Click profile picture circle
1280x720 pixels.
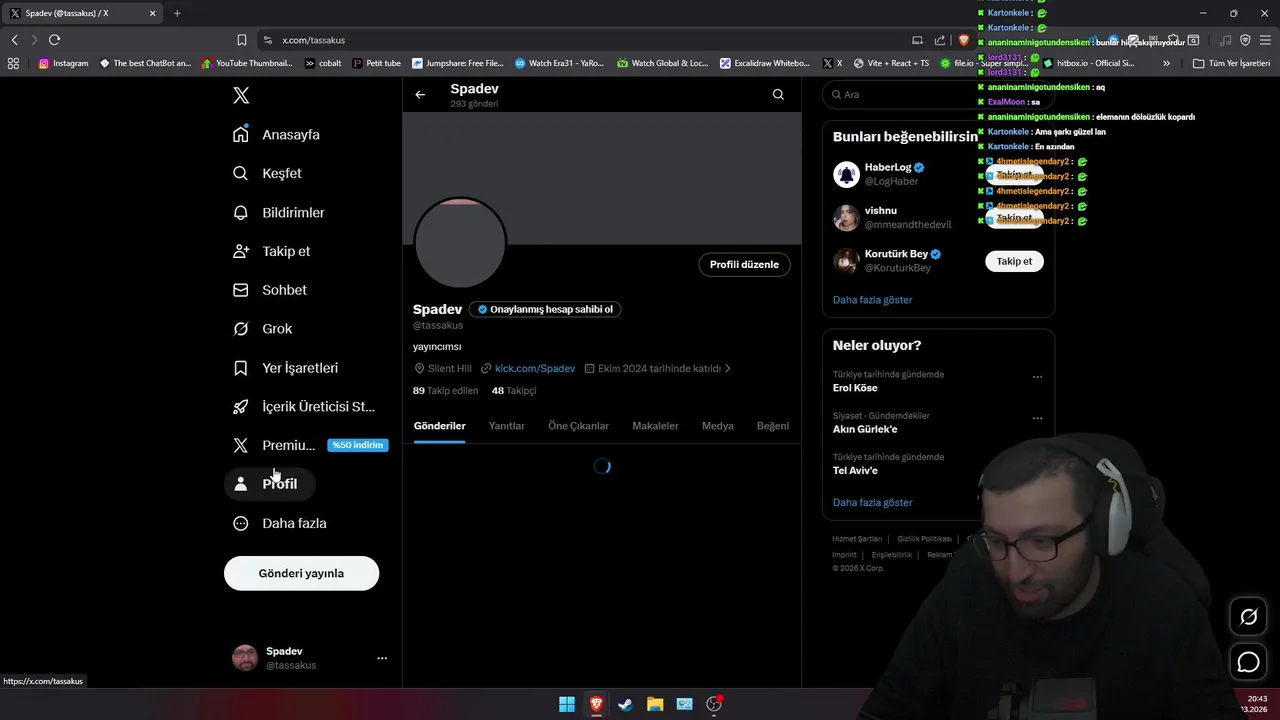pyautogui.click(x=460, y=243)
